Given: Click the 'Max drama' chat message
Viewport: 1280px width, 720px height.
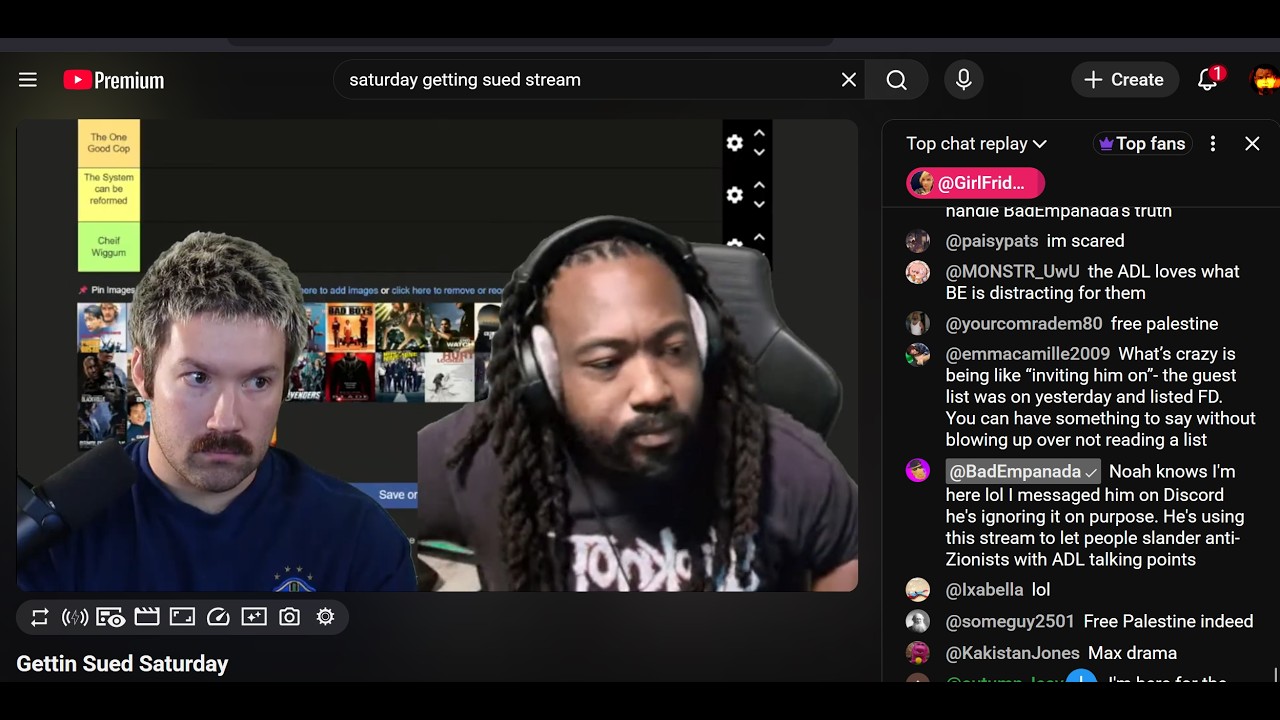Looking at the screenshot, I should tap(1132, 653).
